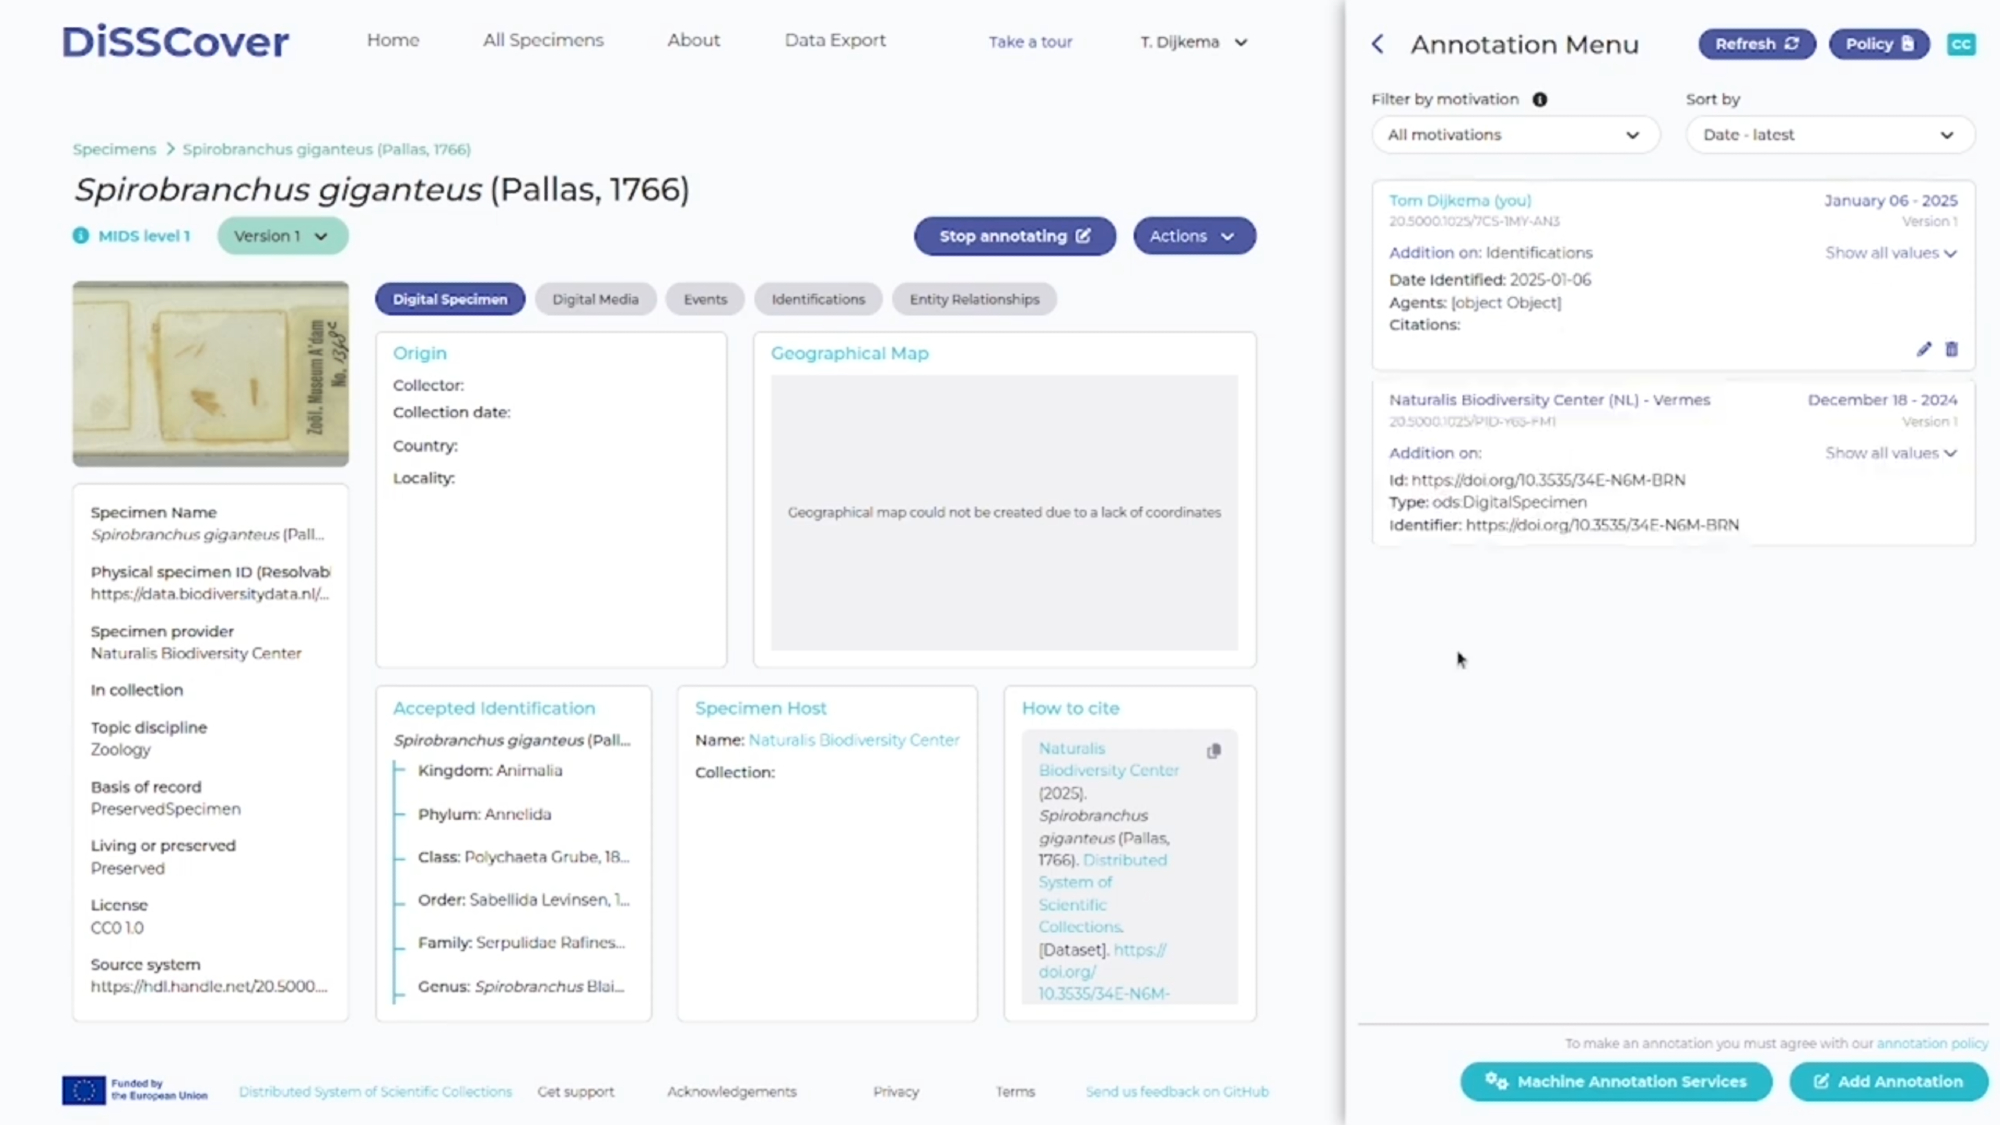This screenshot has width=2000, height=1125.
Task: Click the pencil edit icon on annotation
Action: pyautogui.click(x=1923, y=349)
